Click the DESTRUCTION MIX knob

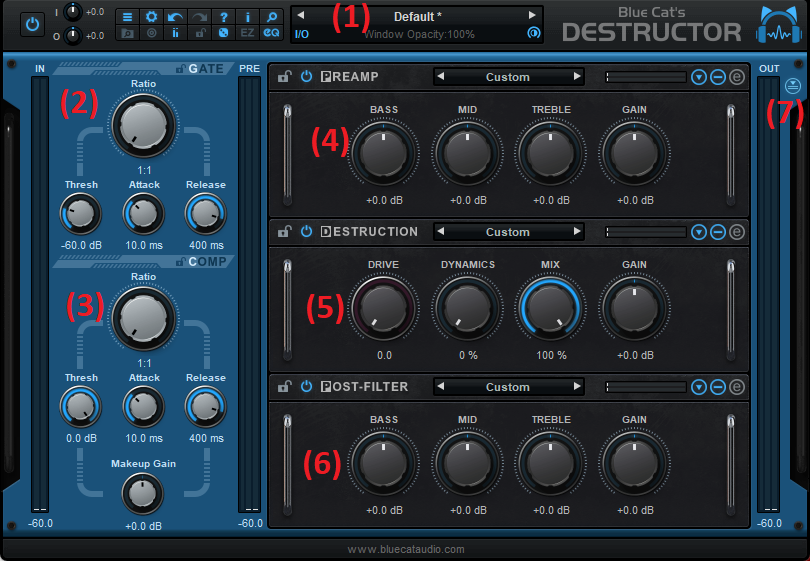pyautogui.click(x=551, y=308)
